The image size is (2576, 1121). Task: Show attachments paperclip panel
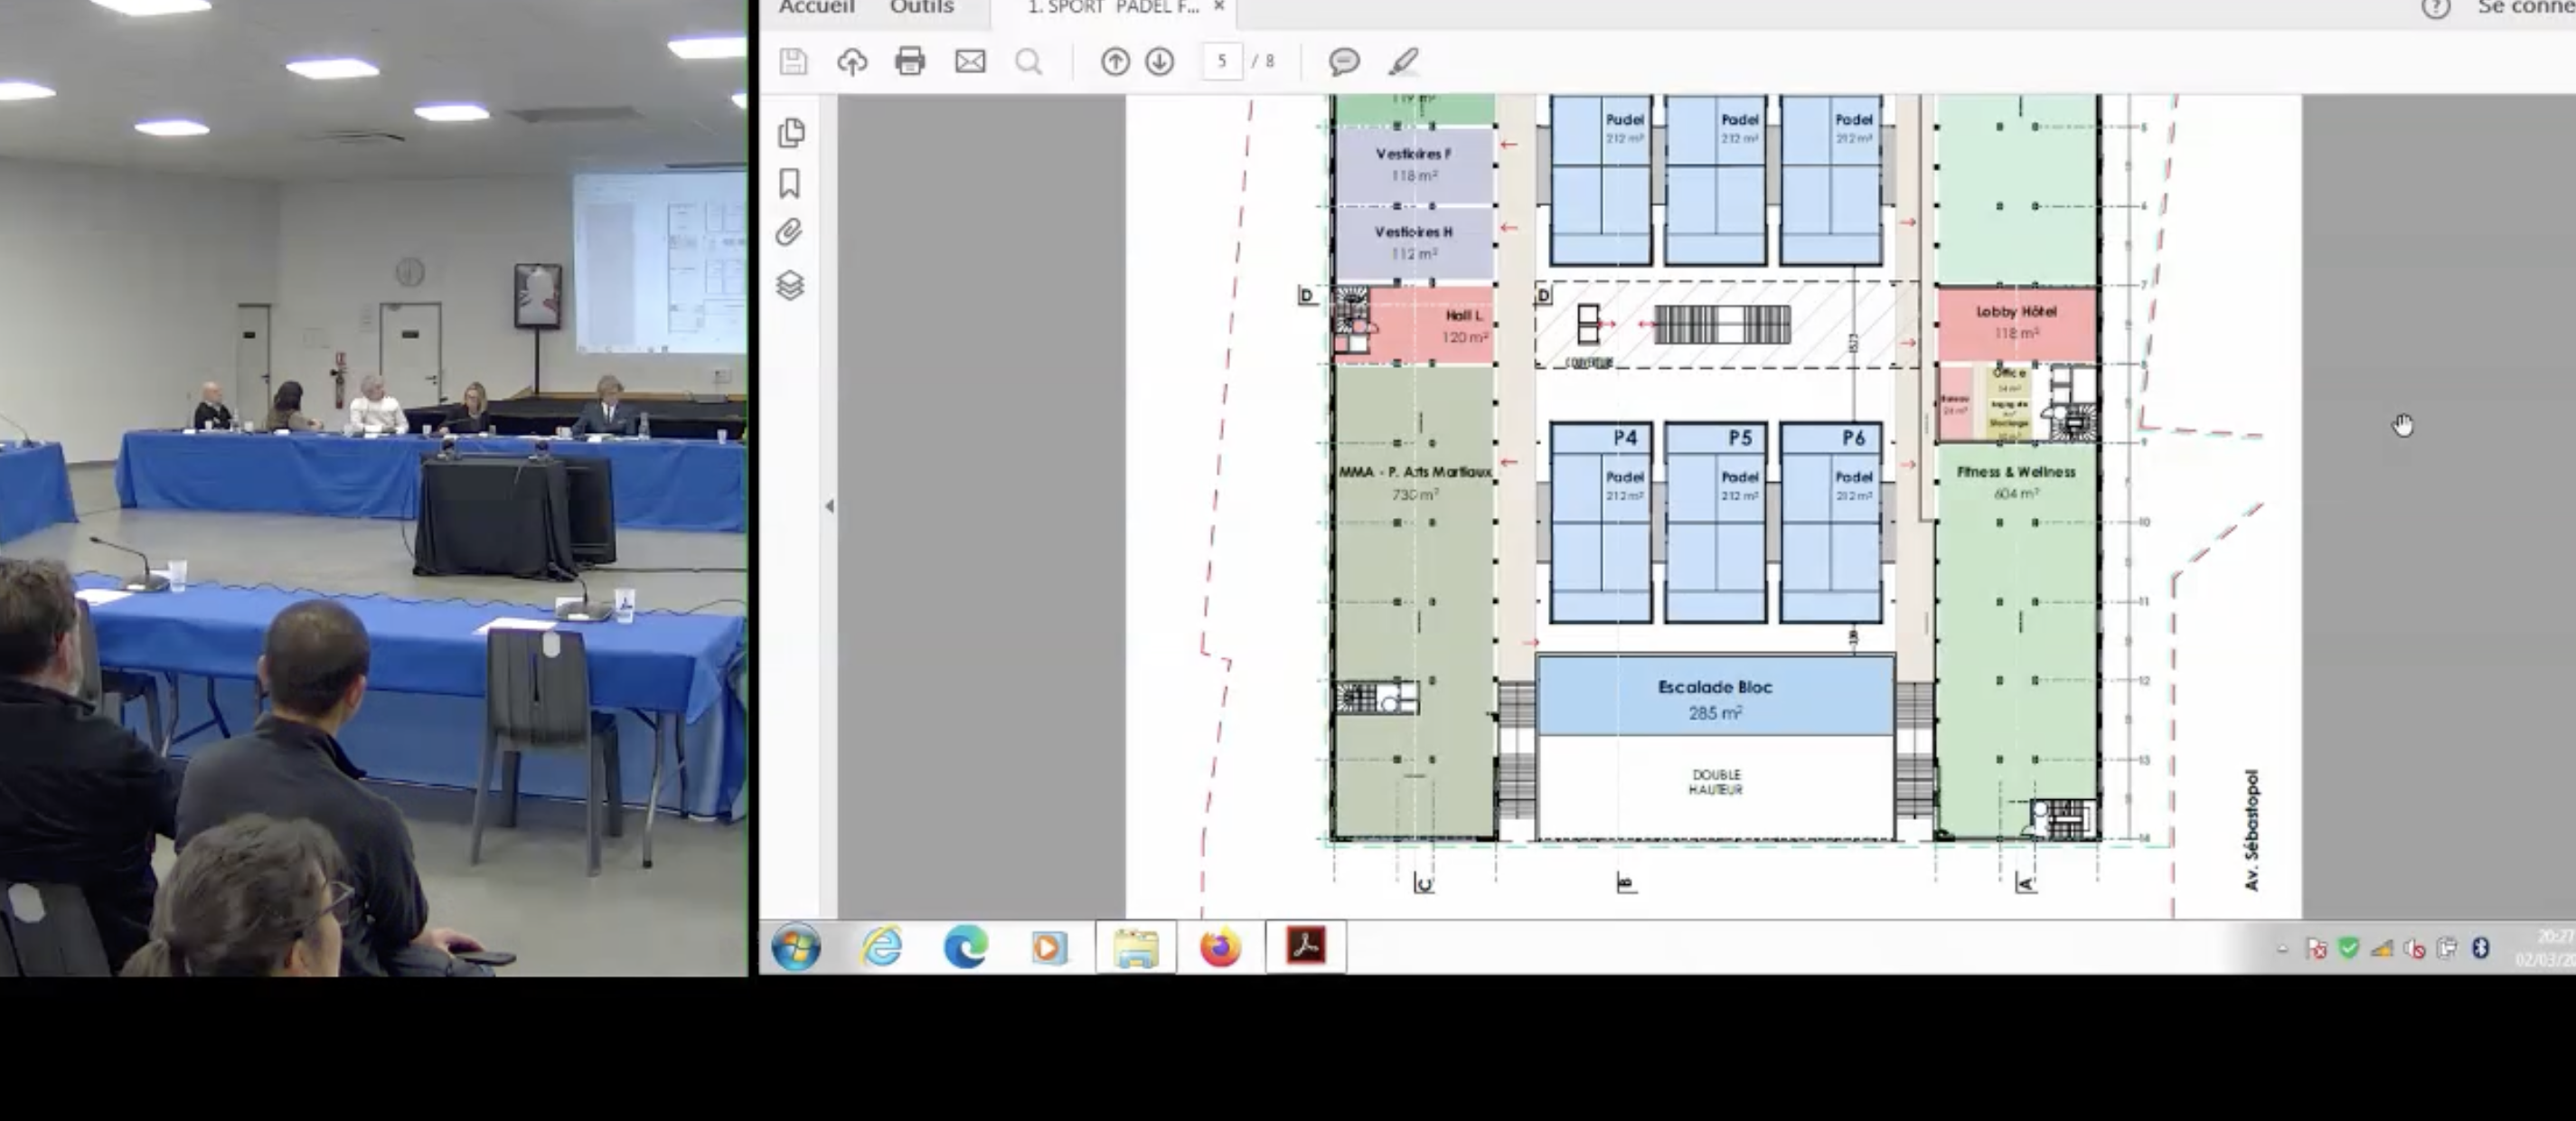click(789, 233)
